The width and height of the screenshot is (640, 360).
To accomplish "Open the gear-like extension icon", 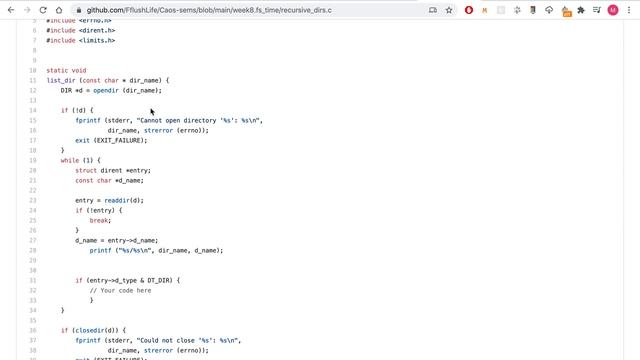I will coord(517,11).
